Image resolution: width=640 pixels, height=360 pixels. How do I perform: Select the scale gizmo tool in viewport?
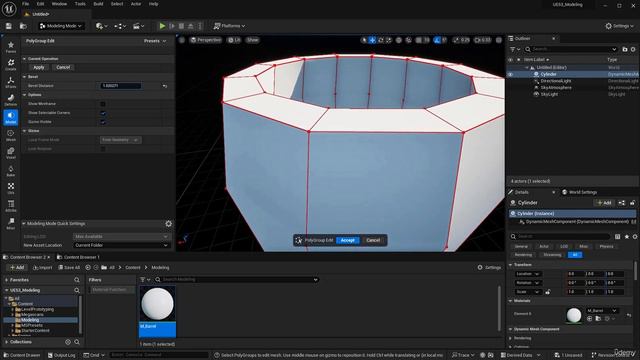click(x=389, y=40)
